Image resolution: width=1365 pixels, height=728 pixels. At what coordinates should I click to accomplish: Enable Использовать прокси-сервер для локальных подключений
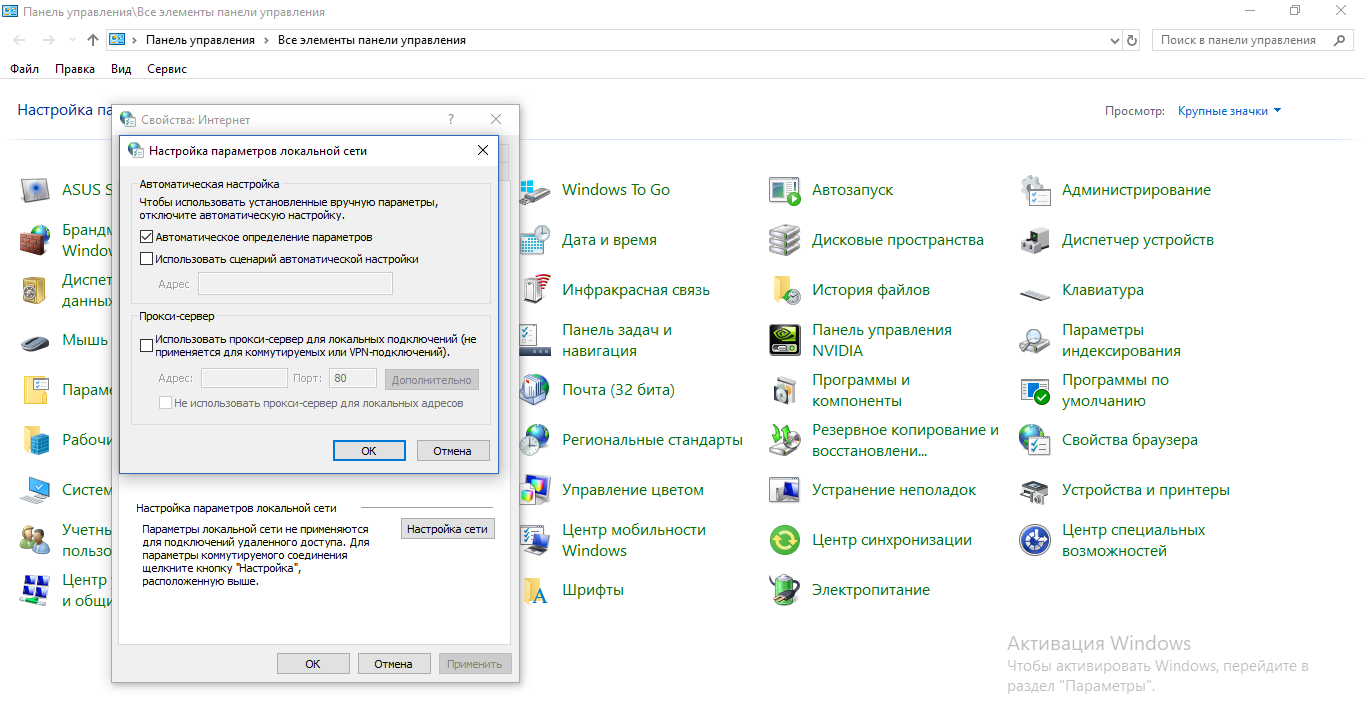(x=147, y=346)
